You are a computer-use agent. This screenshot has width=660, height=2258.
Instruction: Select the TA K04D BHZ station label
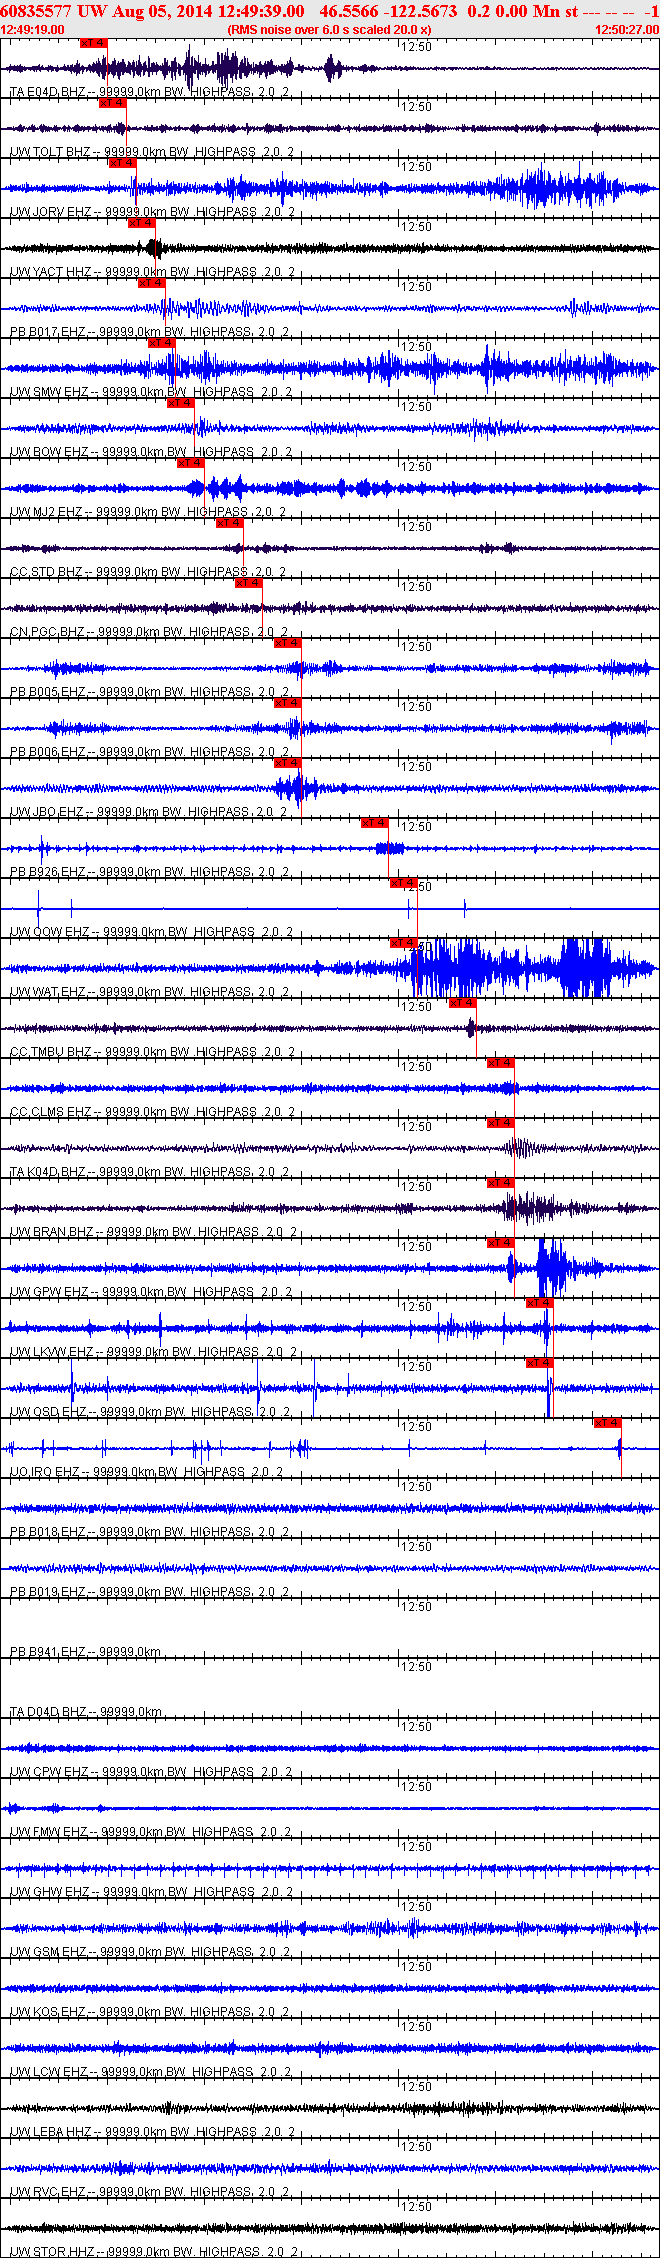click(150, 1172)
